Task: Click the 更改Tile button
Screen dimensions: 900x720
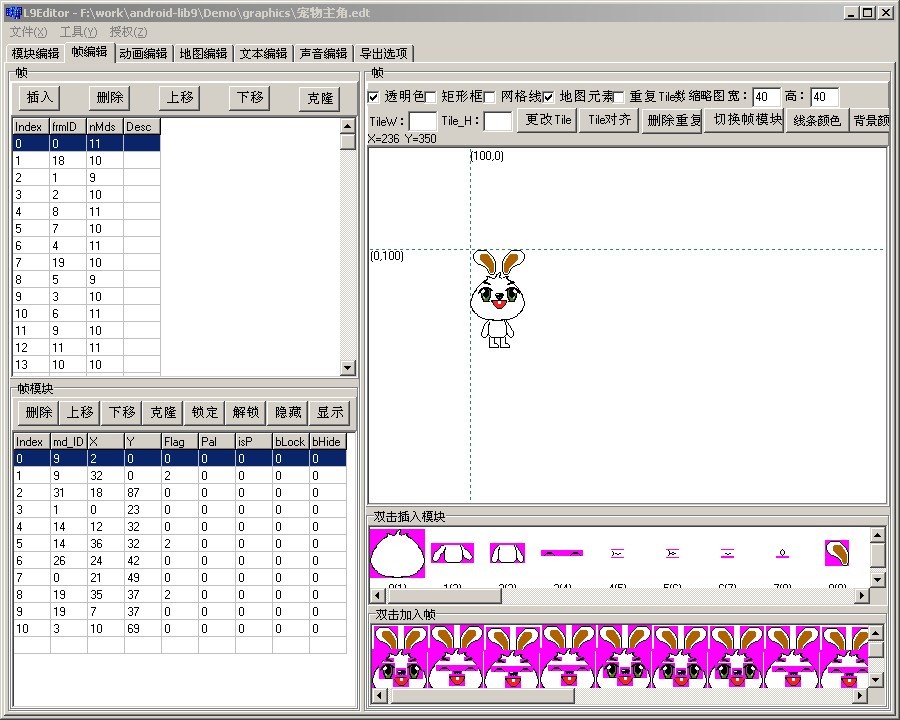Action: 548,120
